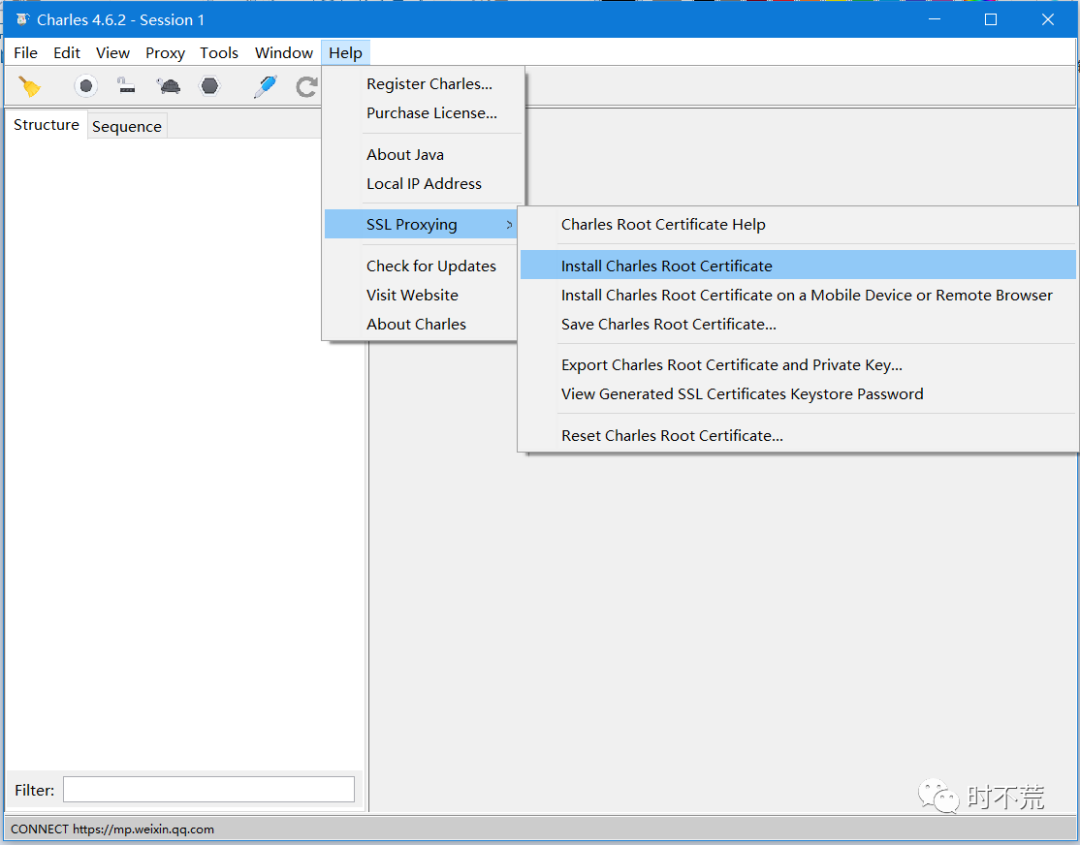Maximize the Charles window
The height and width of the screenshot is (845, 1080).
(x=990, y=19)
